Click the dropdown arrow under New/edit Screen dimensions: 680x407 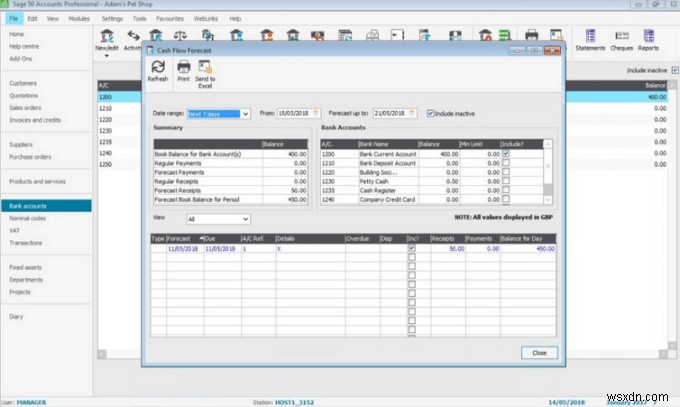[107, 56]
